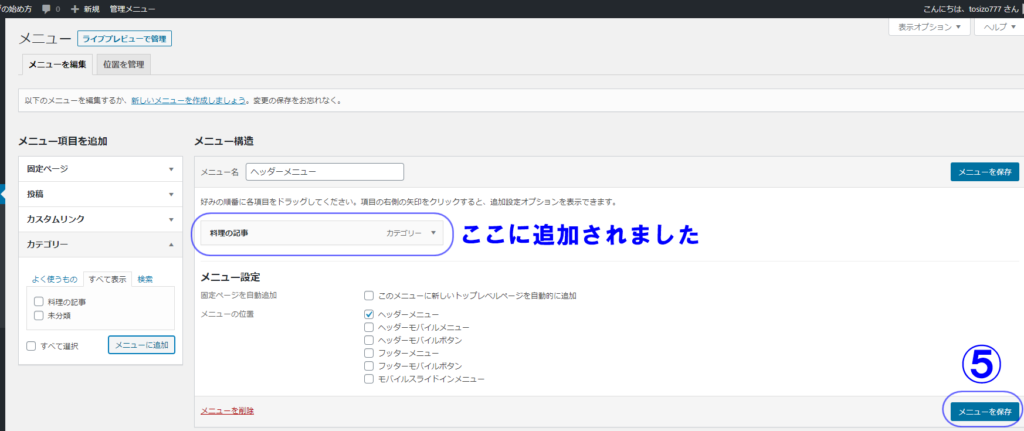
Task: Click the メニューに追加 button
Action: (x=141, y=345)
